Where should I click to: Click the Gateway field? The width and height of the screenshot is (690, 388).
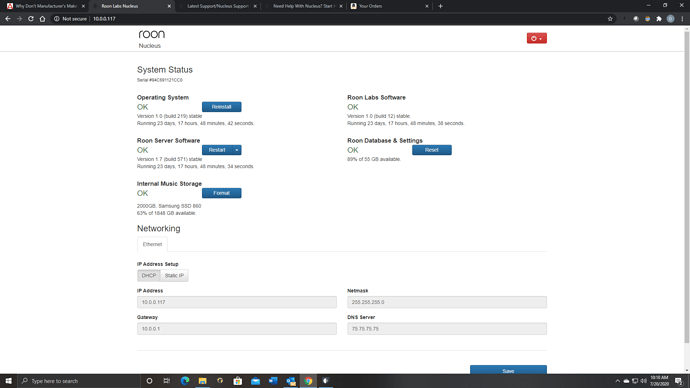[x=237, y=329]
